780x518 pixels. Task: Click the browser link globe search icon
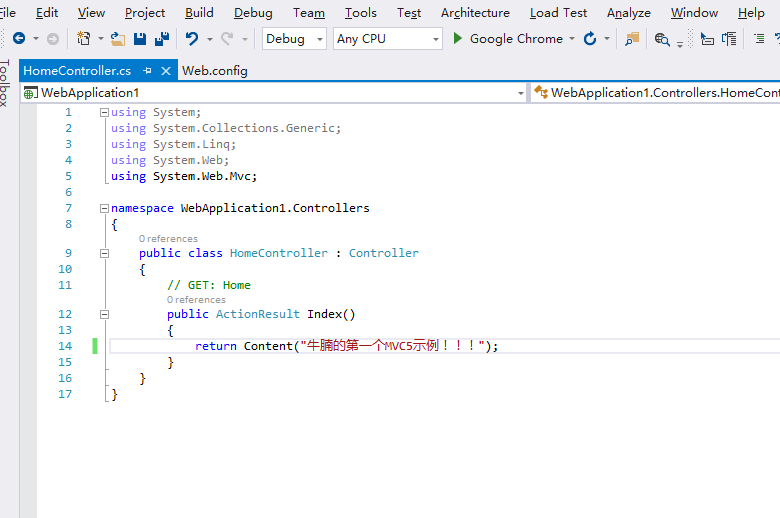[662, 39]
